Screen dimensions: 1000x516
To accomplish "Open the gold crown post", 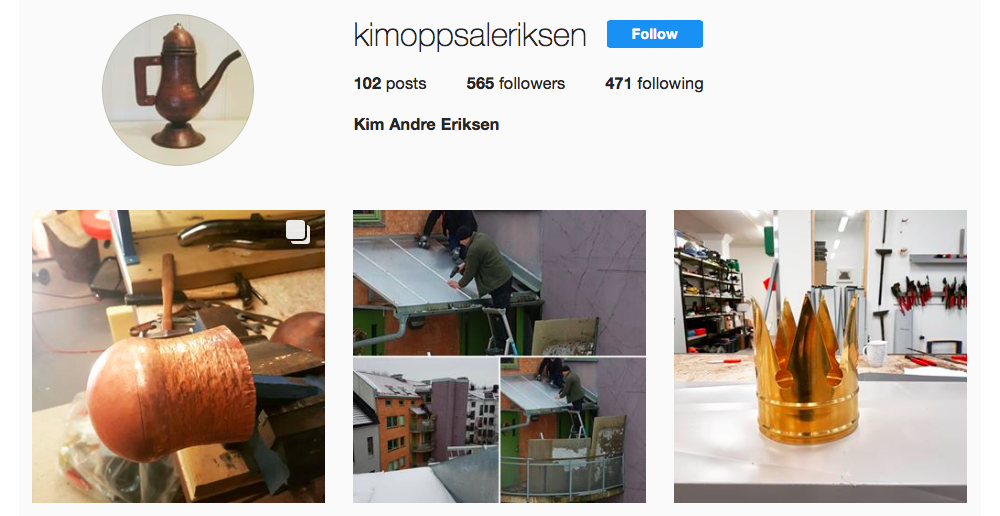I will 820,357.
